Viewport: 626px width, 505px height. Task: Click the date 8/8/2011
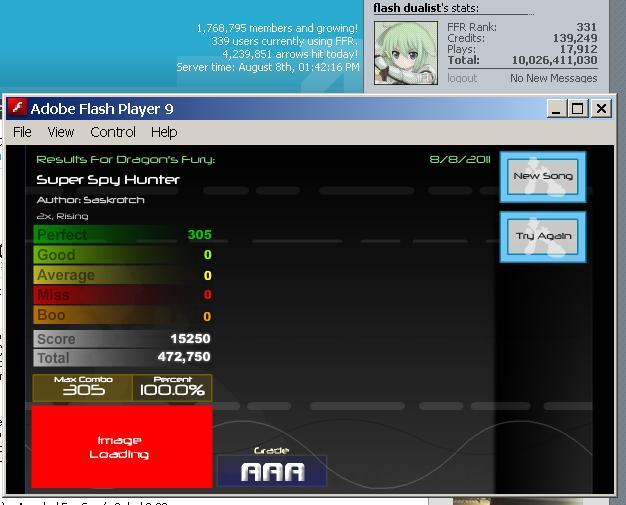(x=460, y=160)
